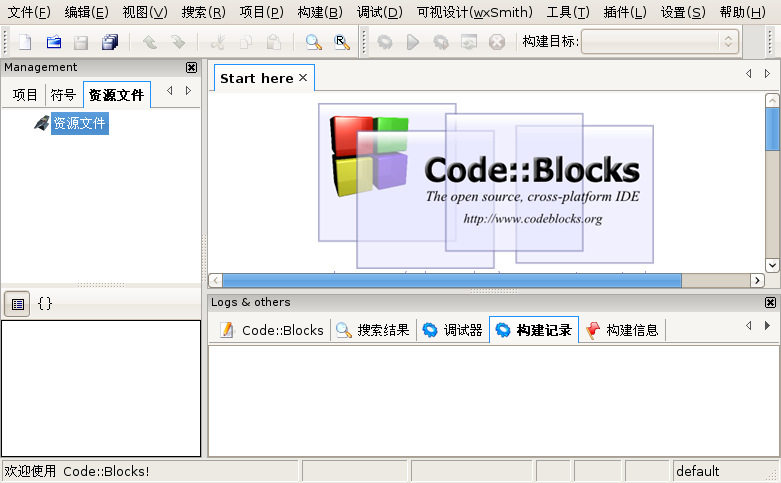The width and height of the screenshot is (781, 483).
Task: Click the Find magnifier icon
Action: (x=313, y=42)
